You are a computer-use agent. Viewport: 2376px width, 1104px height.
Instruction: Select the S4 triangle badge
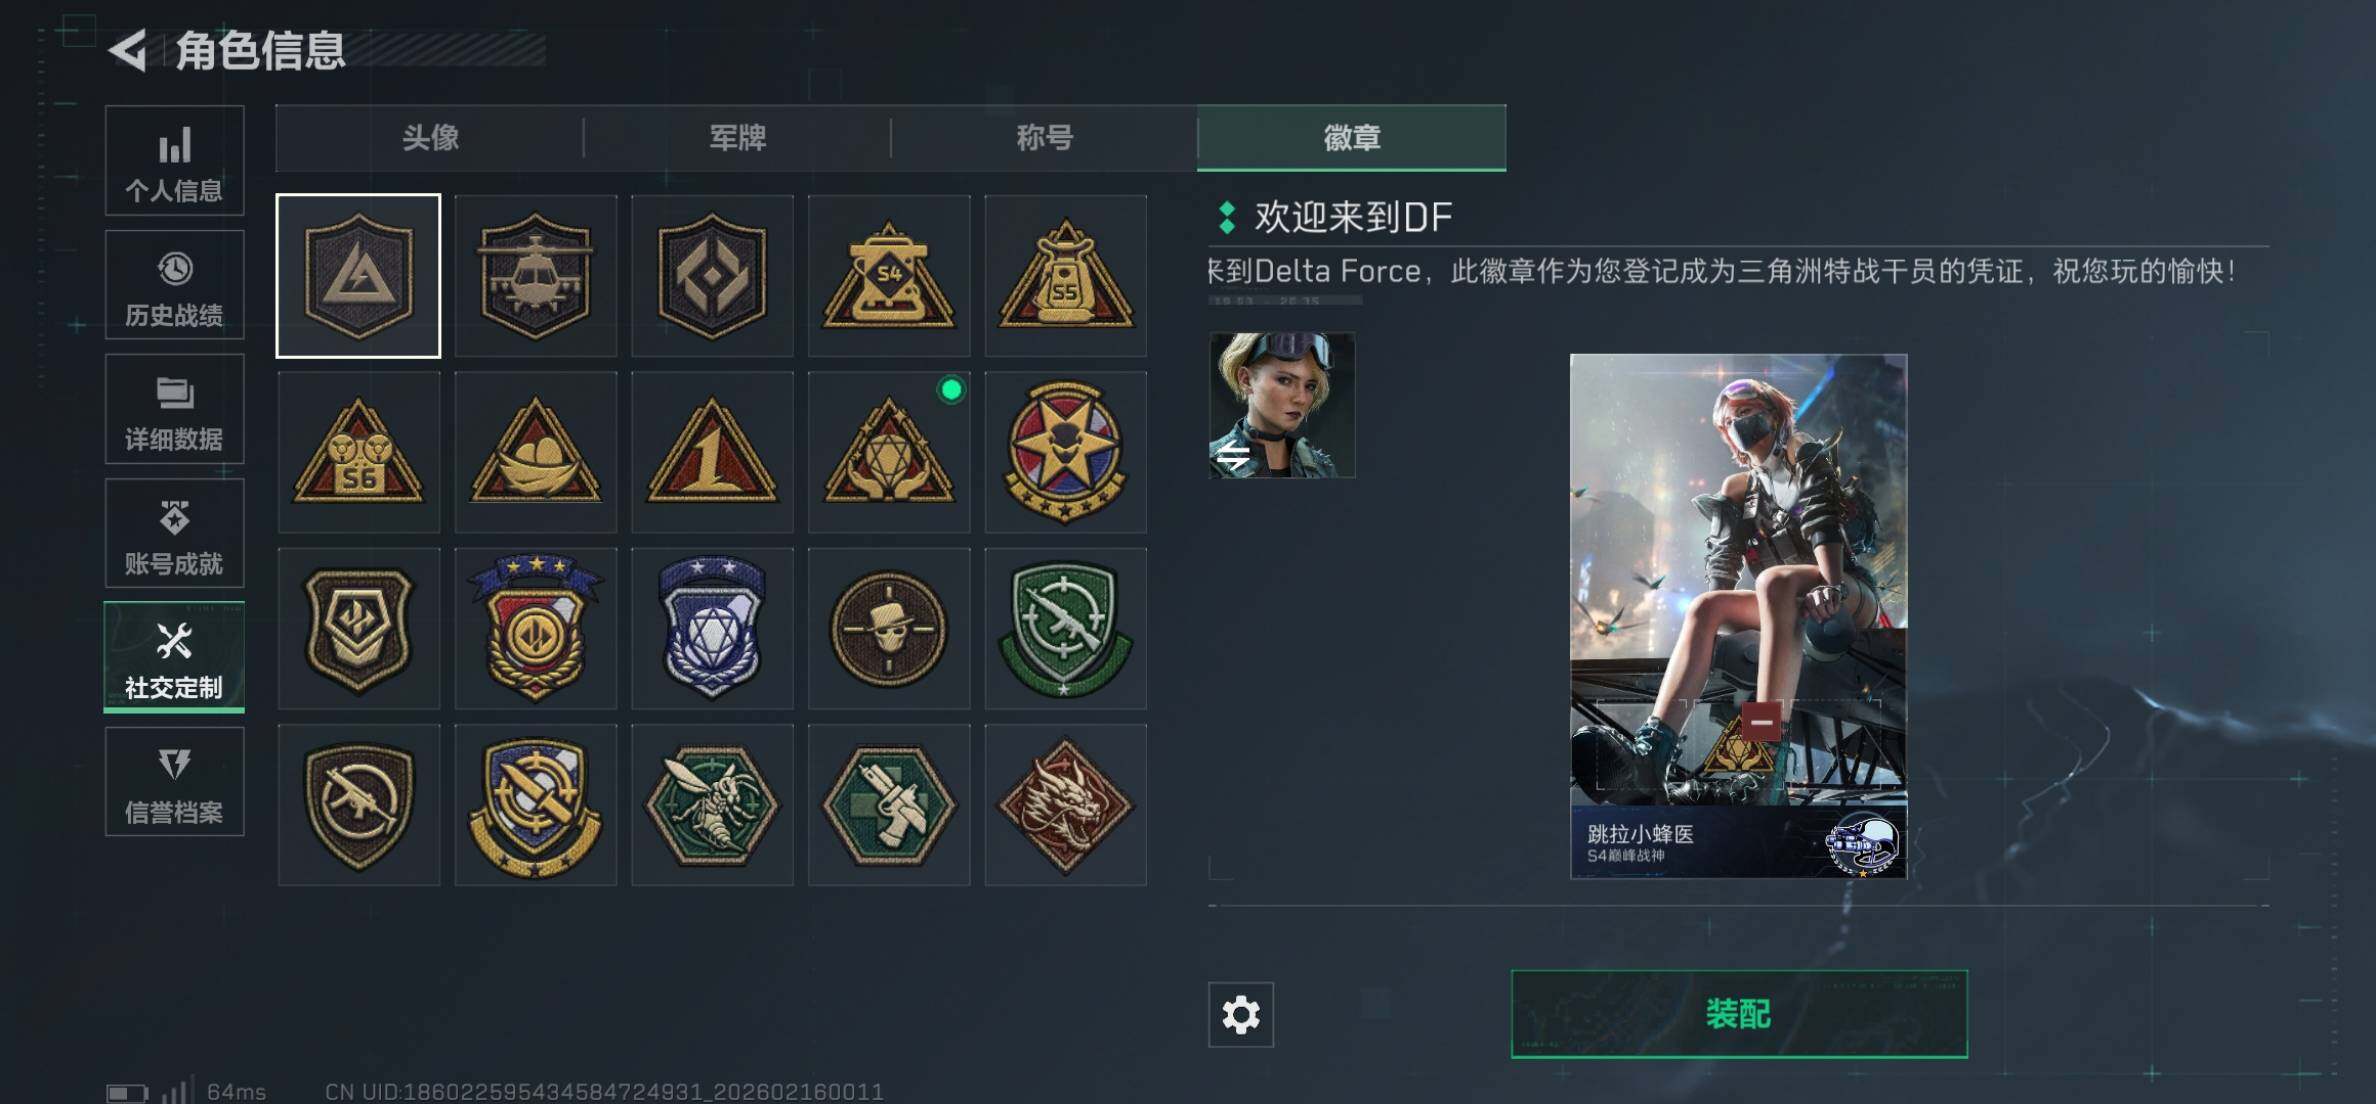tap(889, 276)
